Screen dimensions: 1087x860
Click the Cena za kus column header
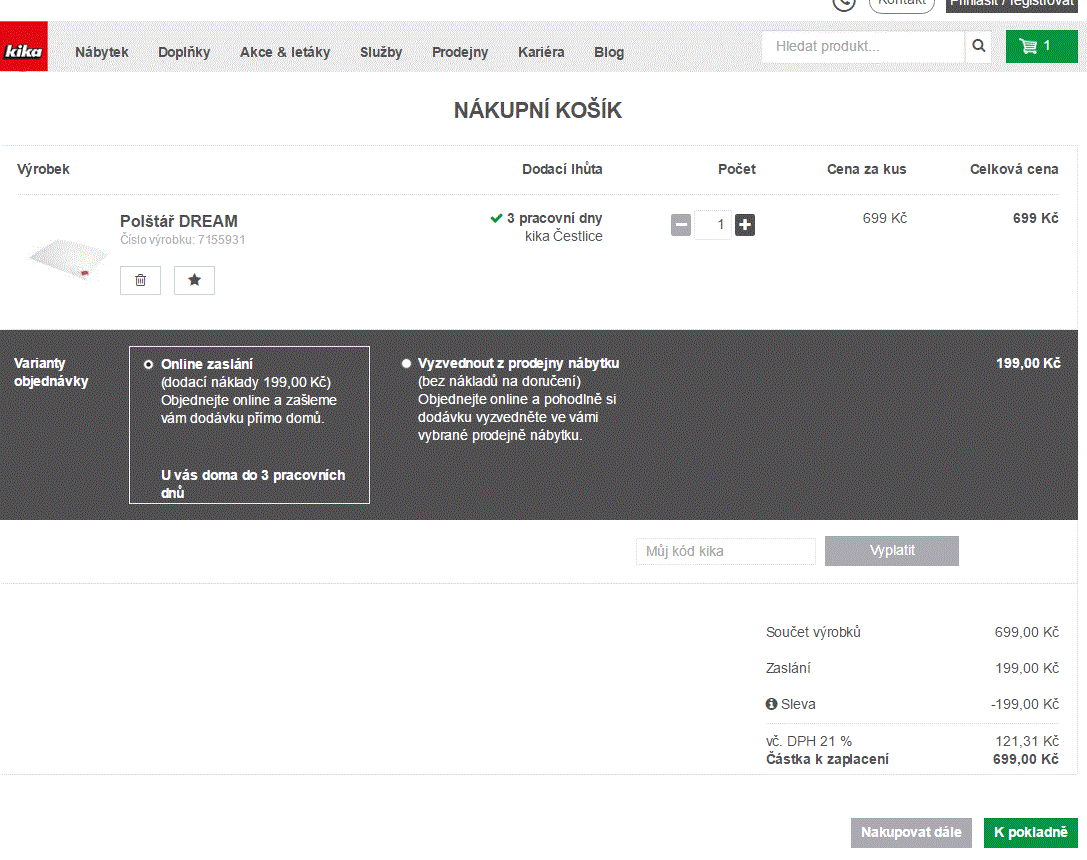coord(867,169)
